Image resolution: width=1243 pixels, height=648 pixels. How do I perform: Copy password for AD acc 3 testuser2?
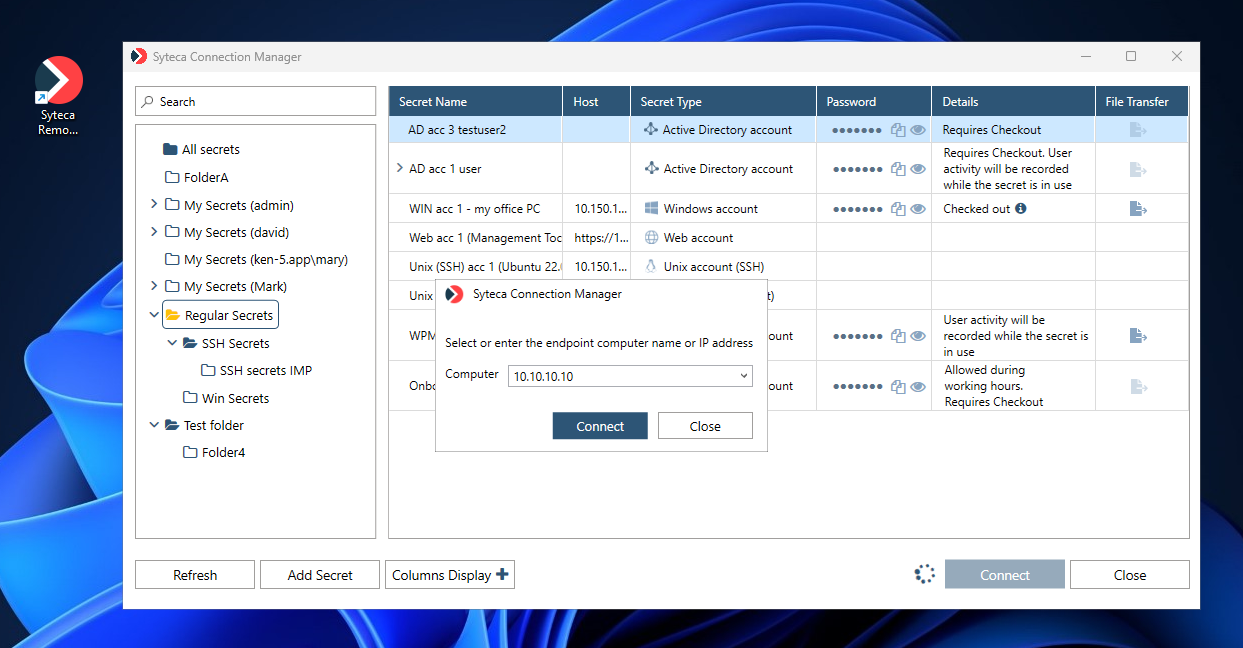(x=898, y=130)
